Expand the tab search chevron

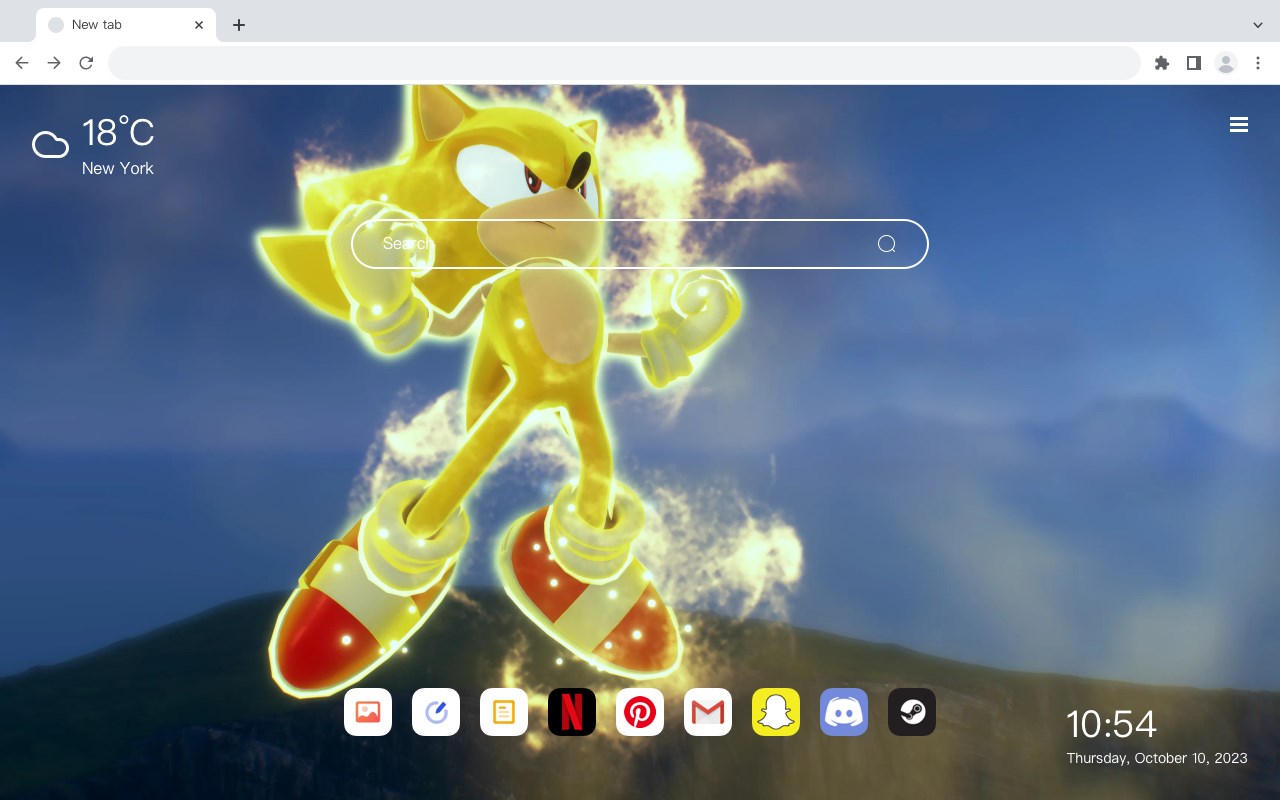coord(1258,25)
